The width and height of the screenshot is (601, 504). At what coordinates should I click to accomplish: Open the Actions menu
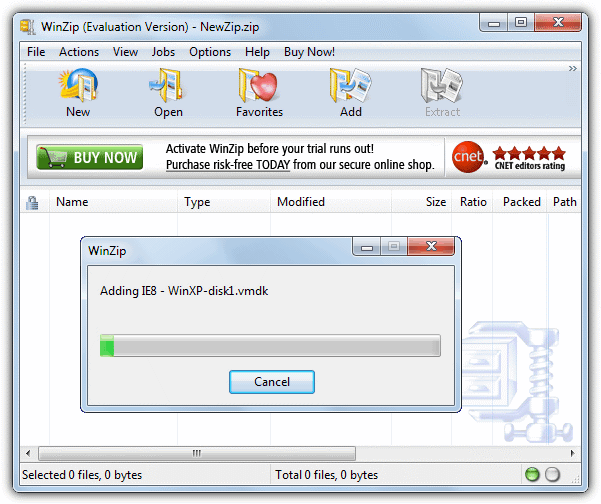(79, 52)
